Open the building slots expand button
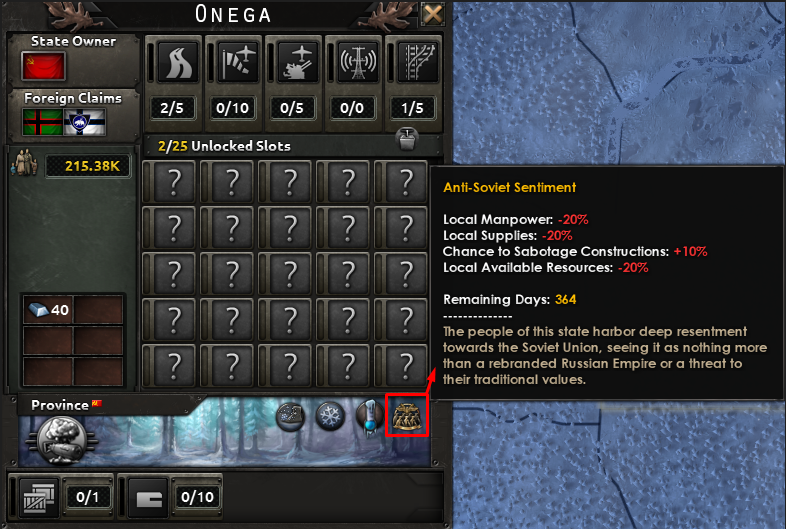This screenshot has width=786, height=529. pyautogui.click(x=407, y=138)
